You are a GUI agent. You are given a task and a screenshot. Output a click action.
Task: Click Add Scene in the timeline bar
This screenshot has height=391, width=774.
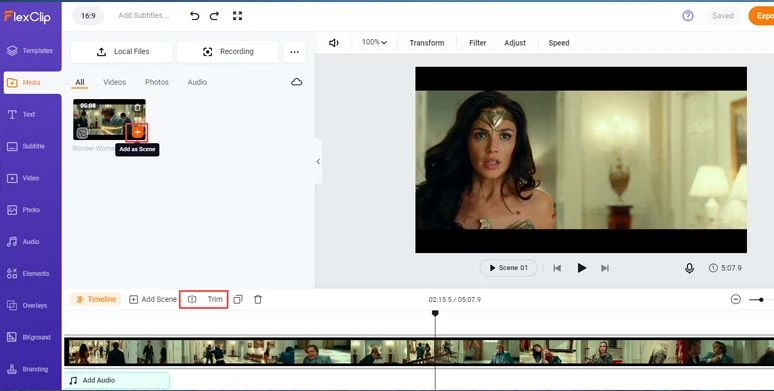(x=153, y=299)
